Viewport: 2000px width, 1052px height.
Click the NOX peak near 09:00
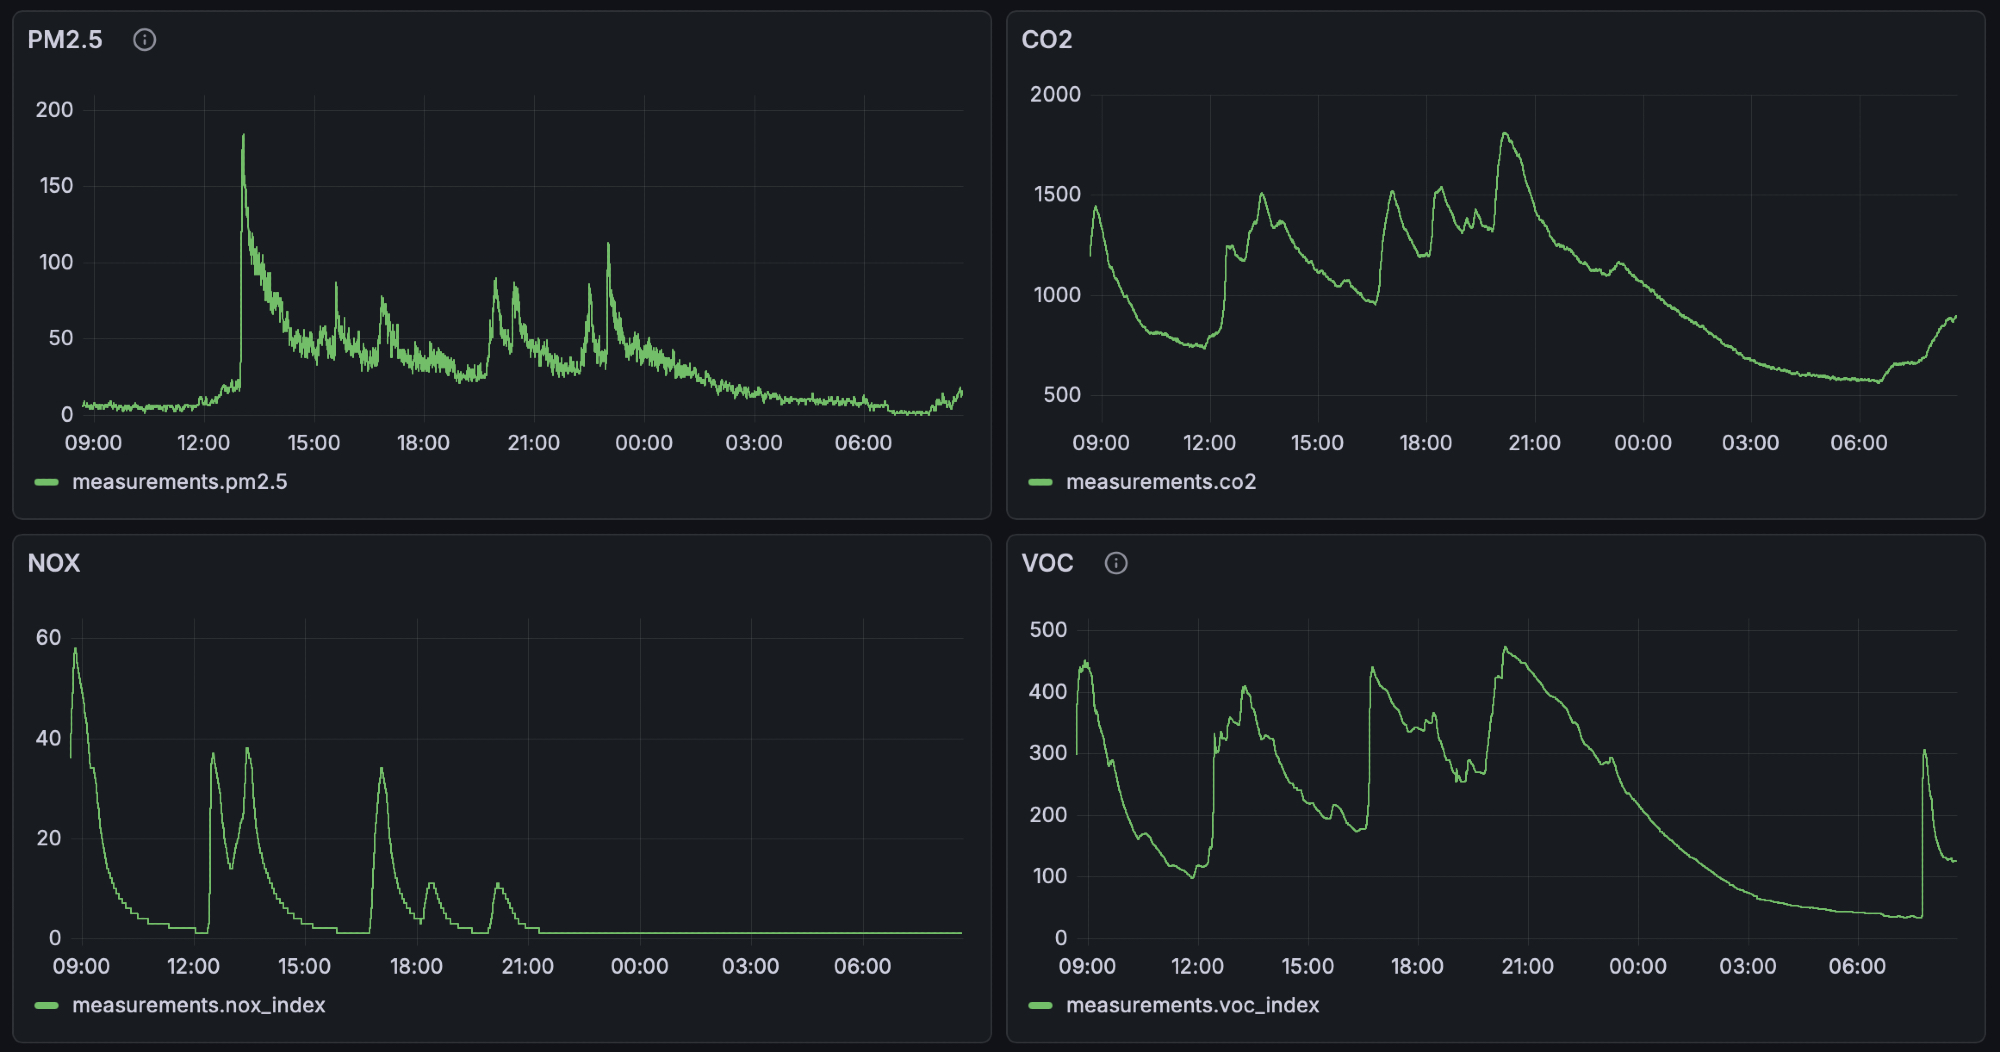(x=75, y=650)
